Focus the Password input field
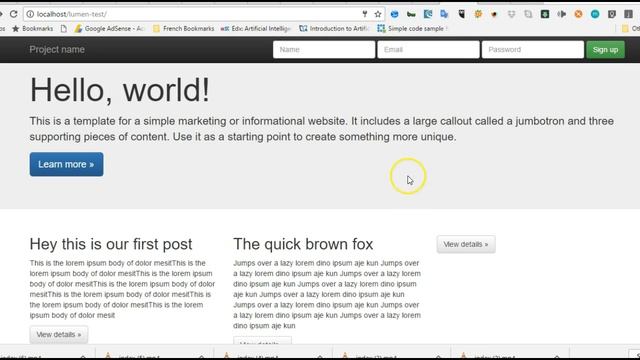Viewport: 640px width, 360px height. 533,49
